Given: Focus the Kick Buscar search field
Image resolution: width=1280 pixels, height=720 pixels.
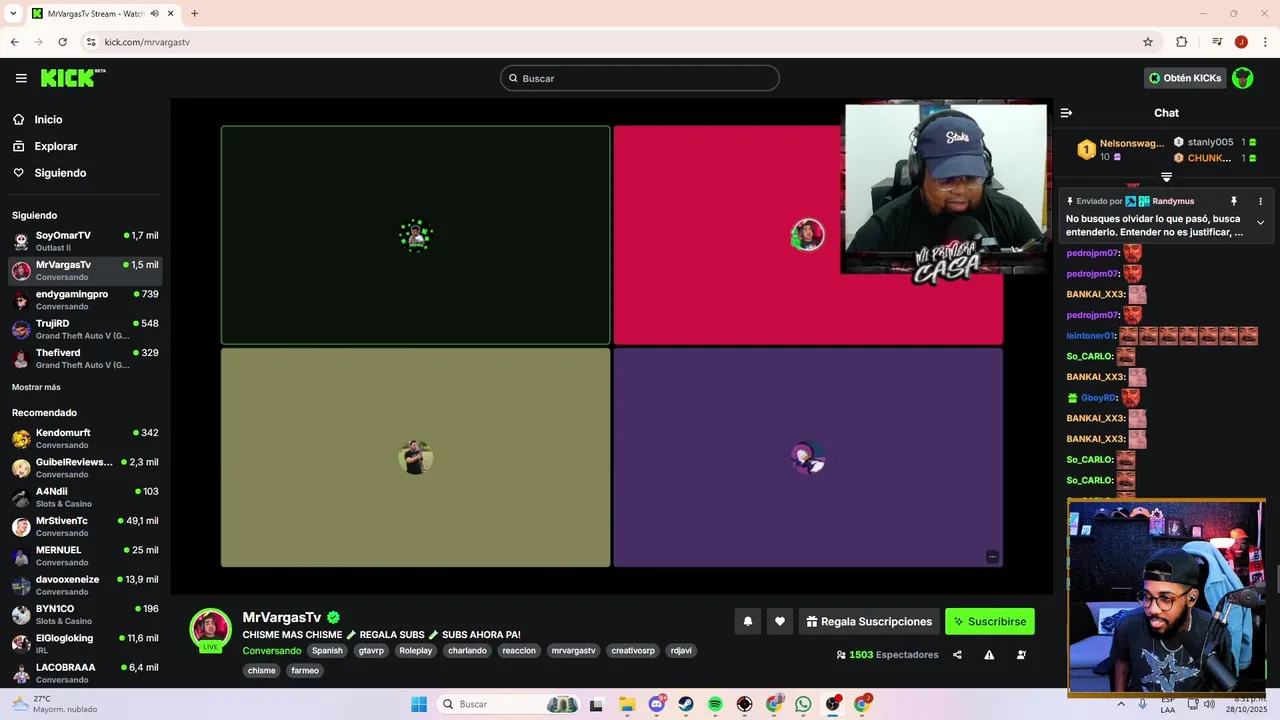Looking at the screenshot, I should coord(640,78).
